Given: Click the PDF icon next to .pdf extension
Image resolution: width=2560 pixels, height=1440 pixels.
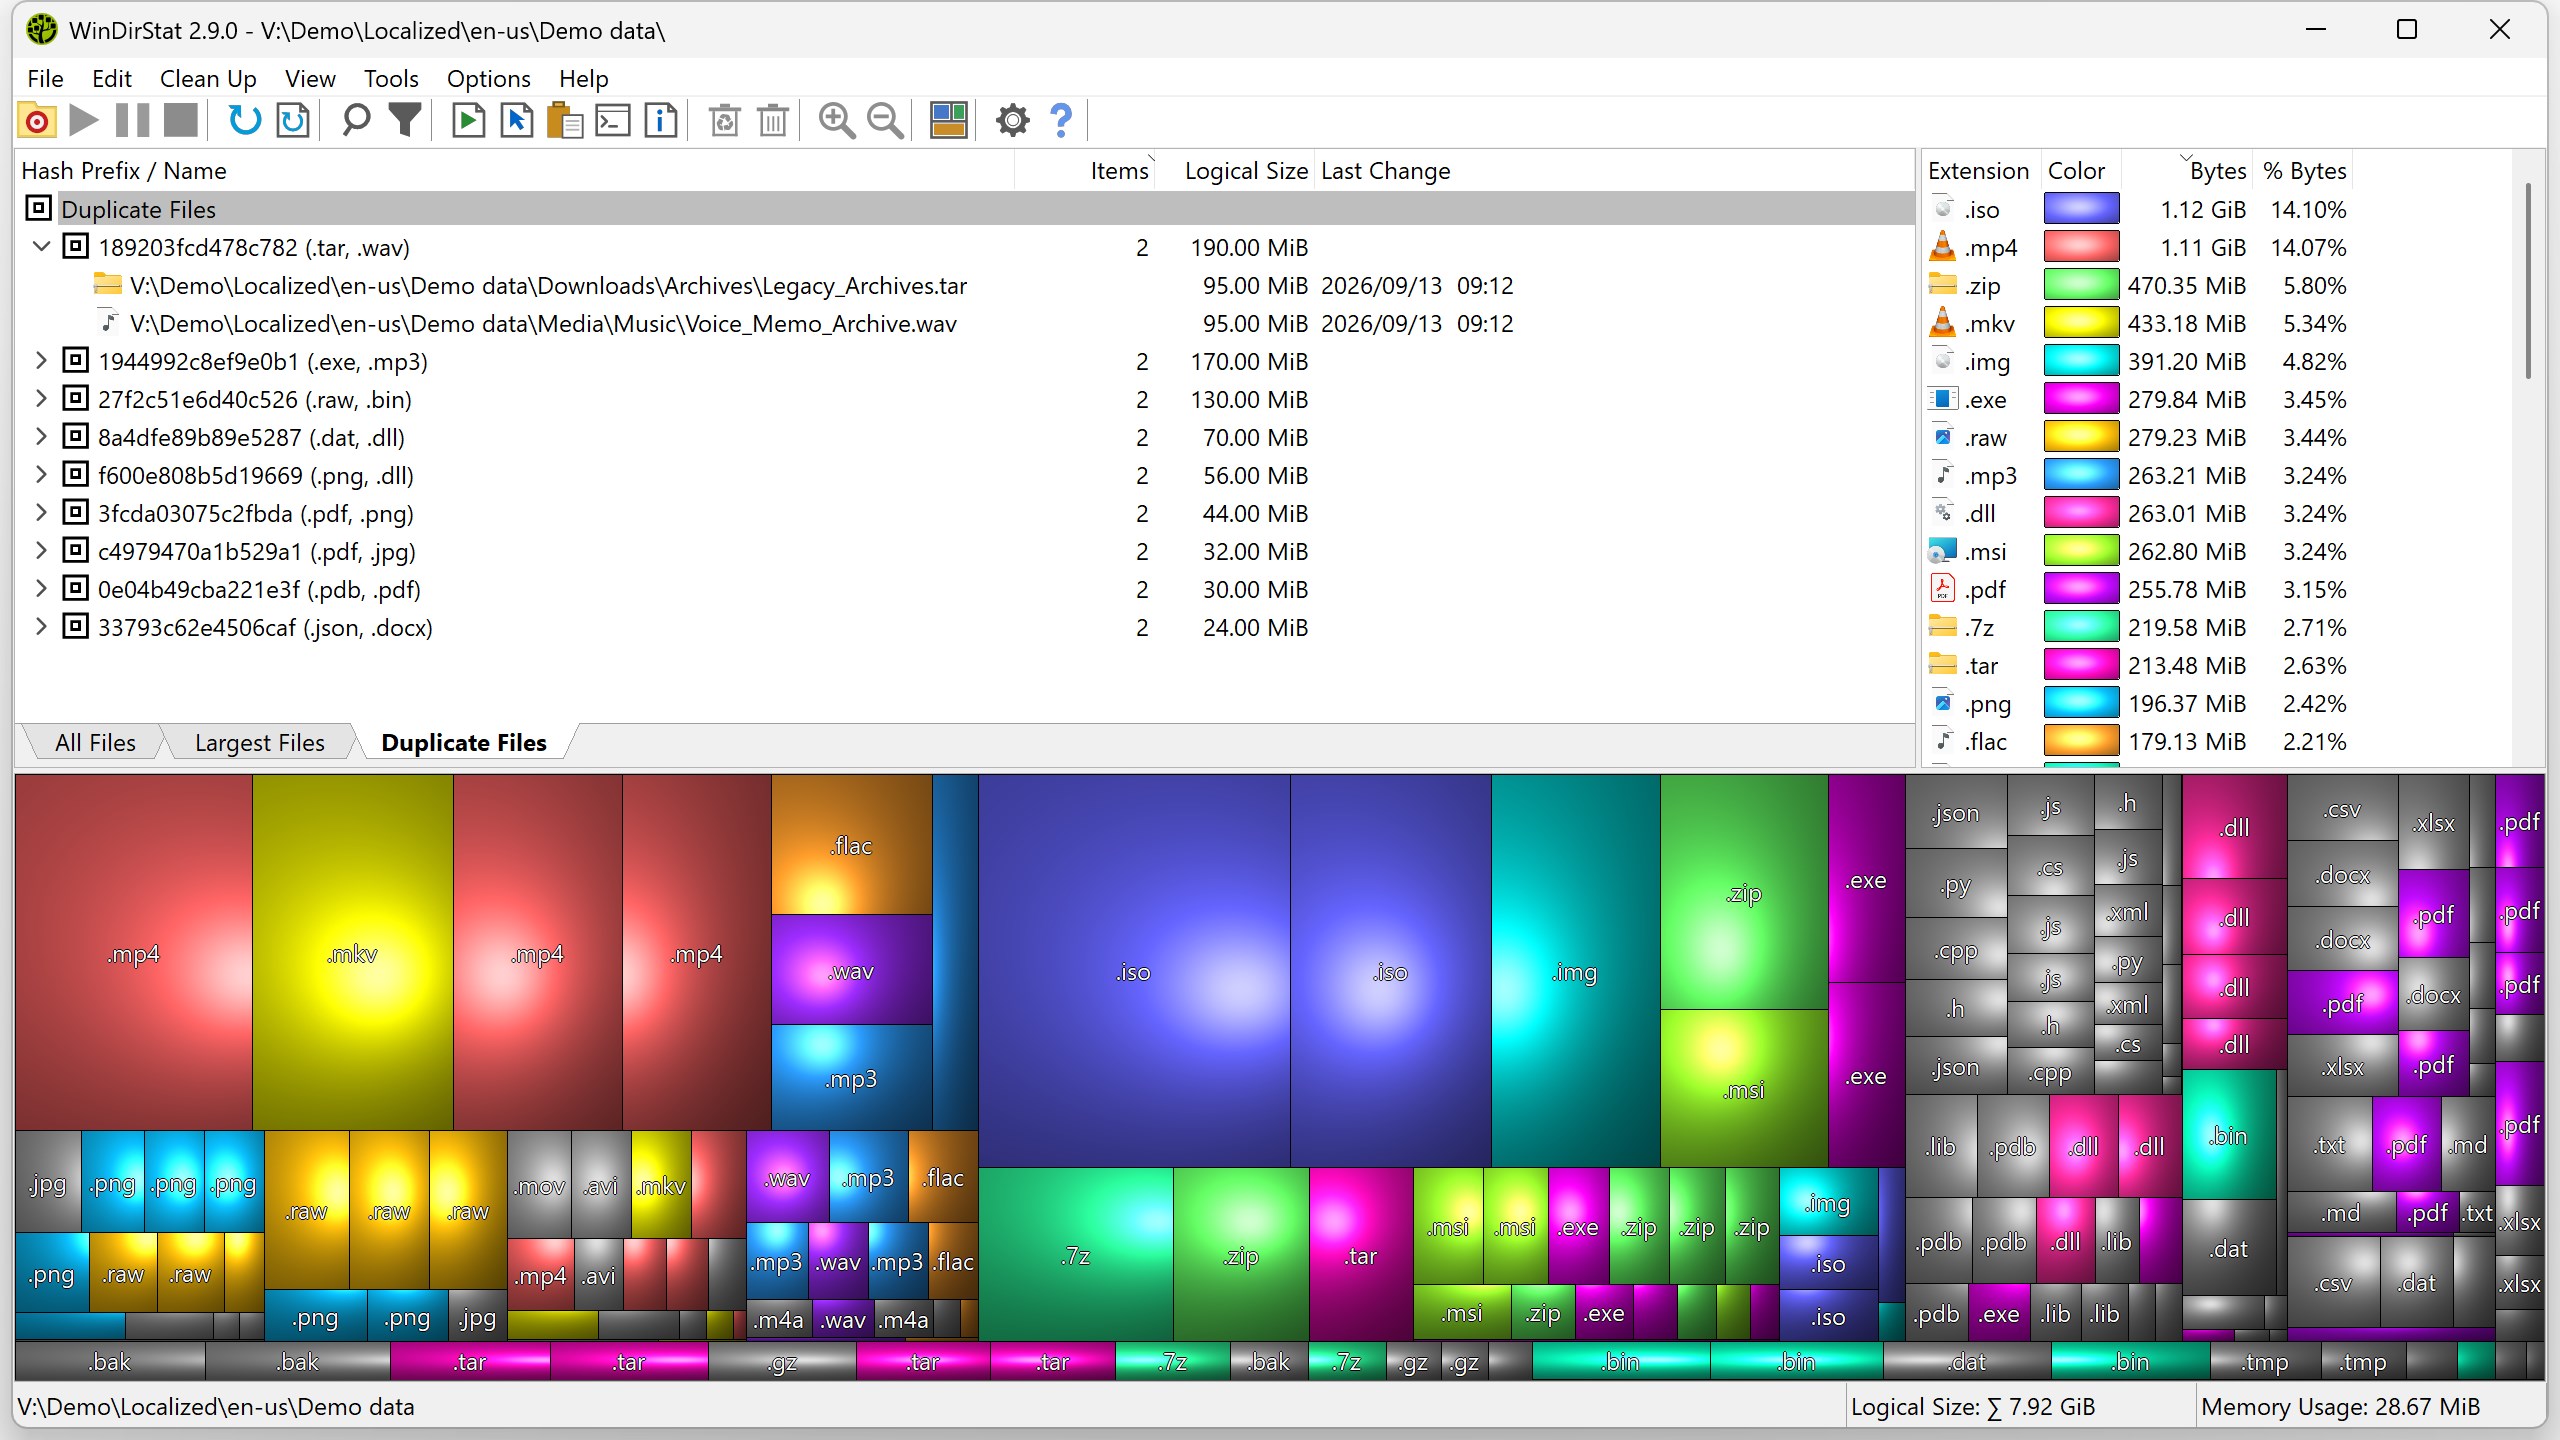Looking at the screenshot, I should [1942, 589].
